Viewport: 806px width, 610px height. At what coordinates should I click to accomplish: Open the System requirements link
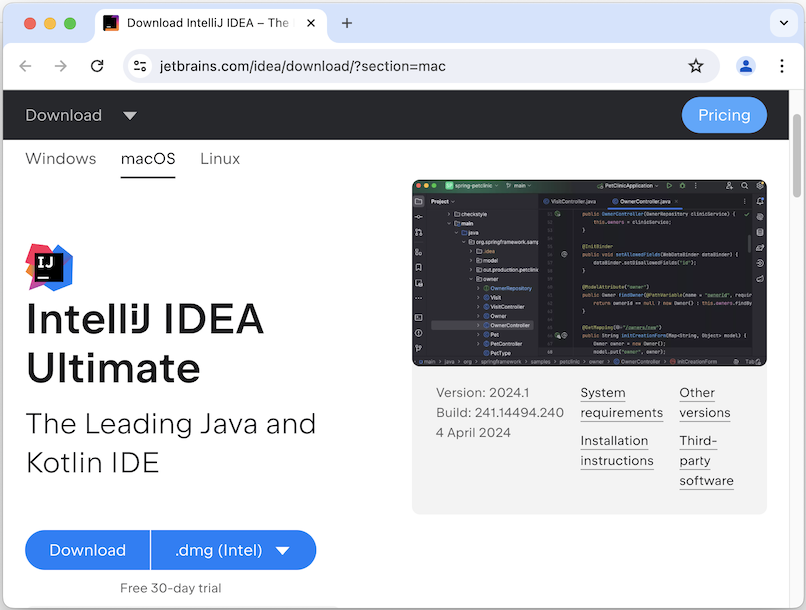coord(621,403)
